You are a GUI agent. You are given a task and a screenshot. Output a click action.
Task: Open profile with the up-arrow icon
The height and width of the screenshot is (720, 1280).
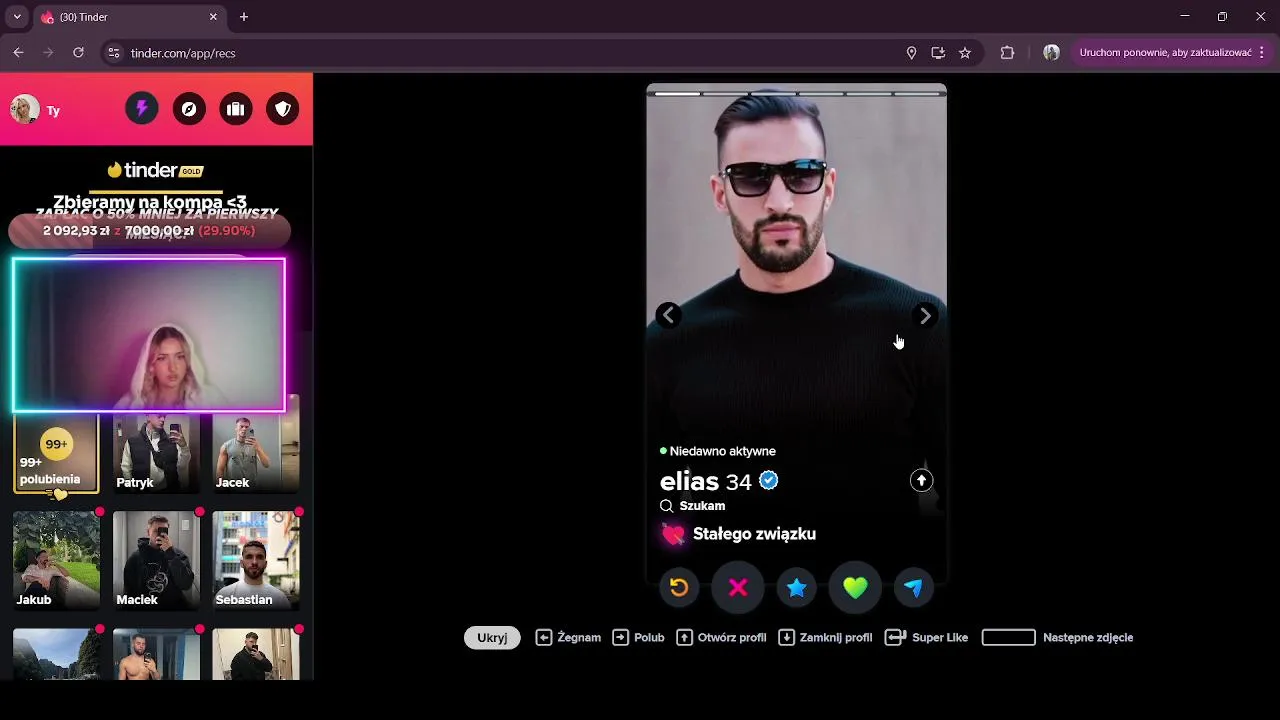point(921,481)
